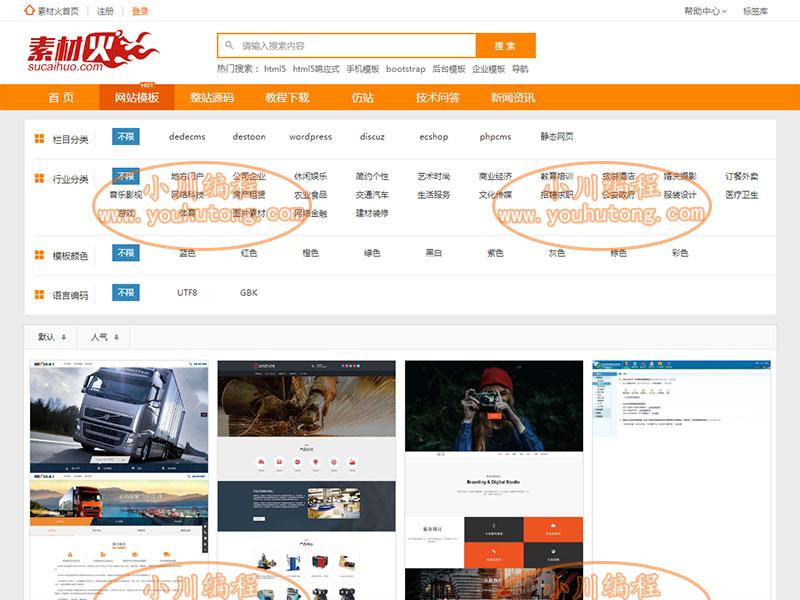Screen dimensions: 800x600
Task: Click hot search term 后台模板
Action: point(448,69)
